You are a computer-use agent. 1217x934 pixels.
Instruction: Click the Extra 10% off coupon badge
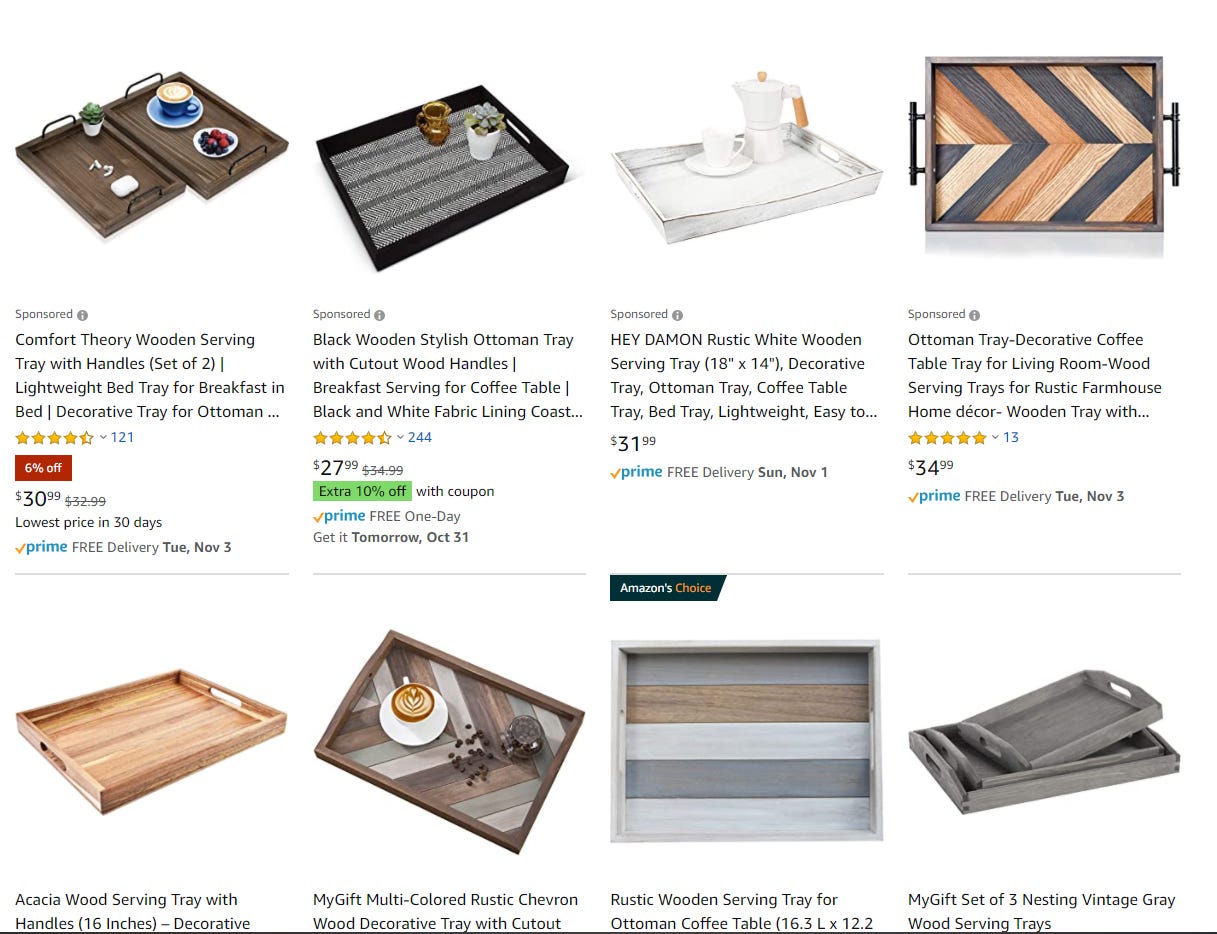[362, 491]
